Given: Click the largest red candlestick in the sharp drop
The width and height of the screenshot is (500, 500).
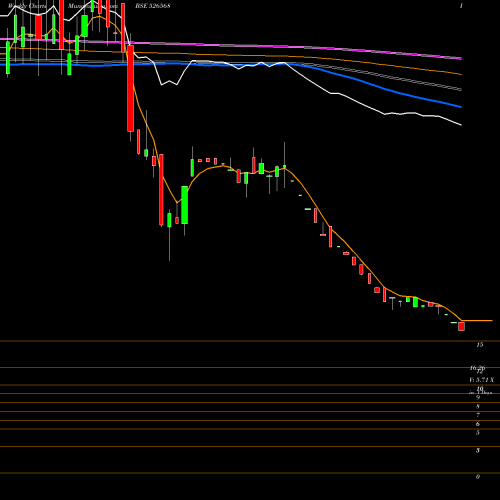Looking at the screenshot, I should (x=130, y=88).
